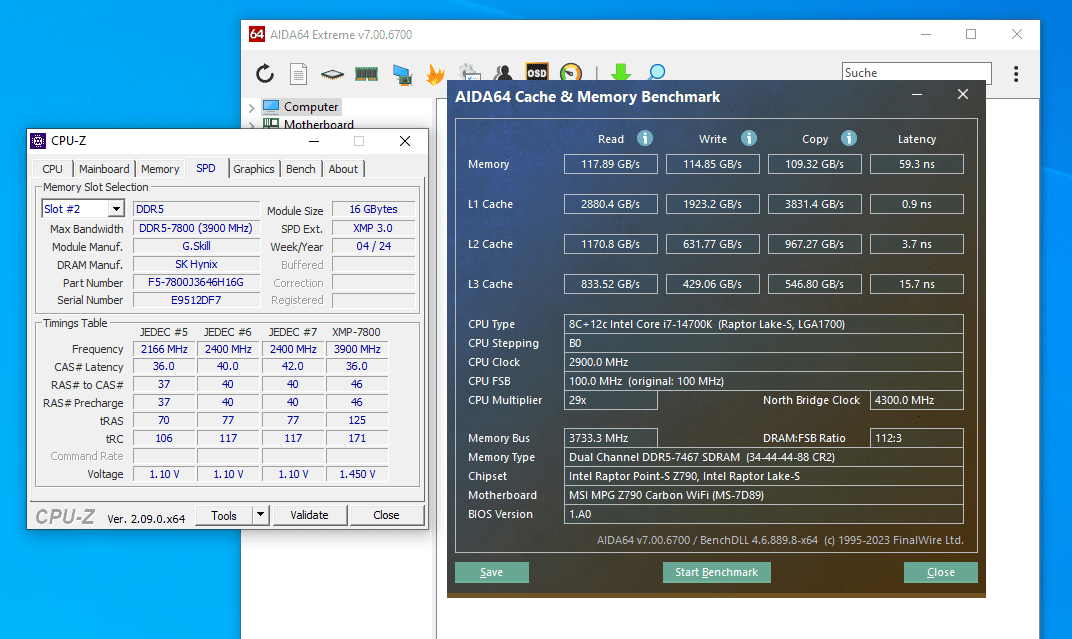
Task: Click the green memory module icon
Action: point(366,74)
